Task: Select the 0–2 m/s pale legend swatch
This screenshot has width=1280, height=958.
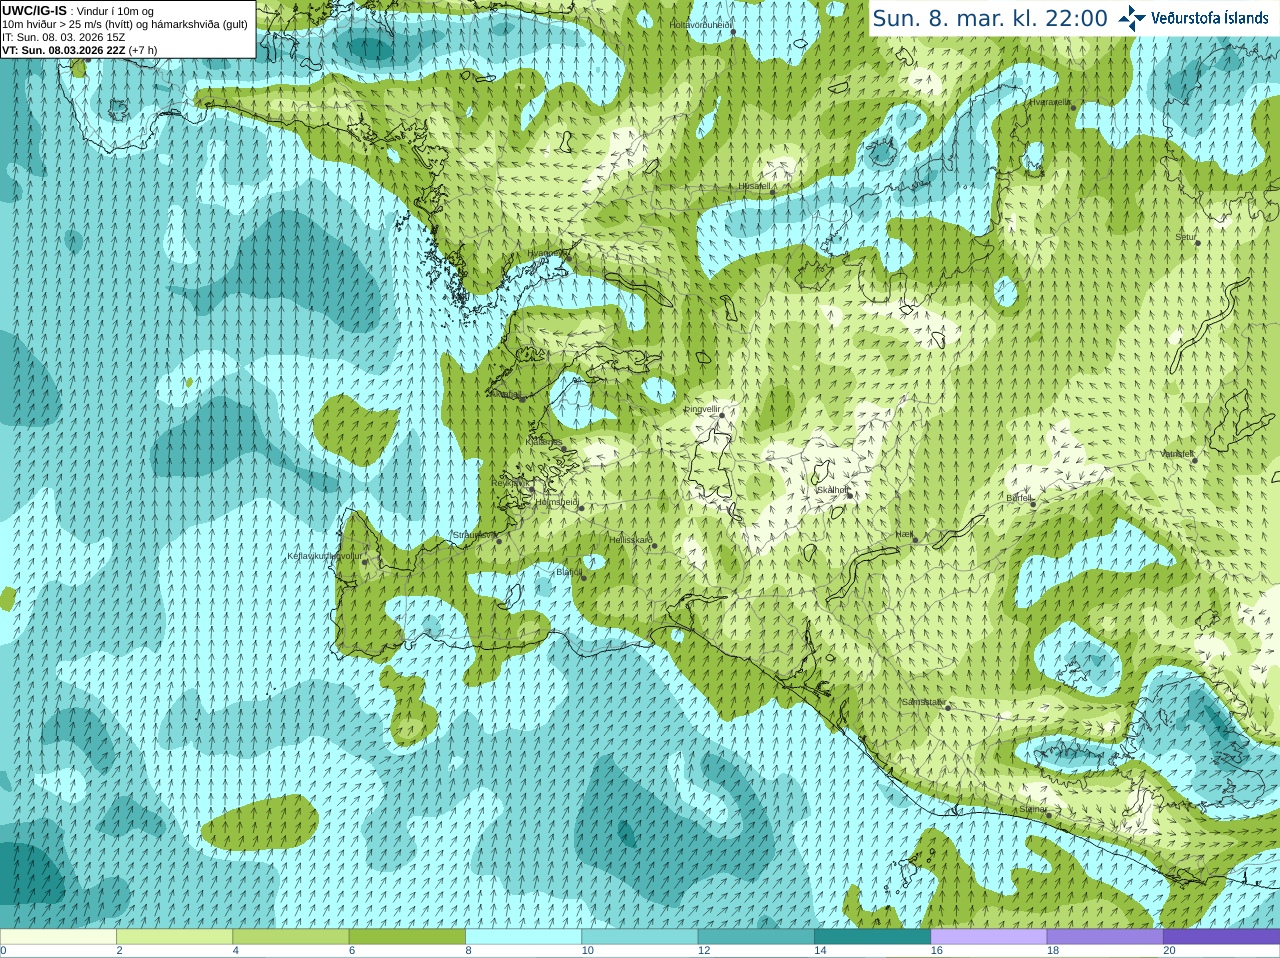Action: [58, 937]
